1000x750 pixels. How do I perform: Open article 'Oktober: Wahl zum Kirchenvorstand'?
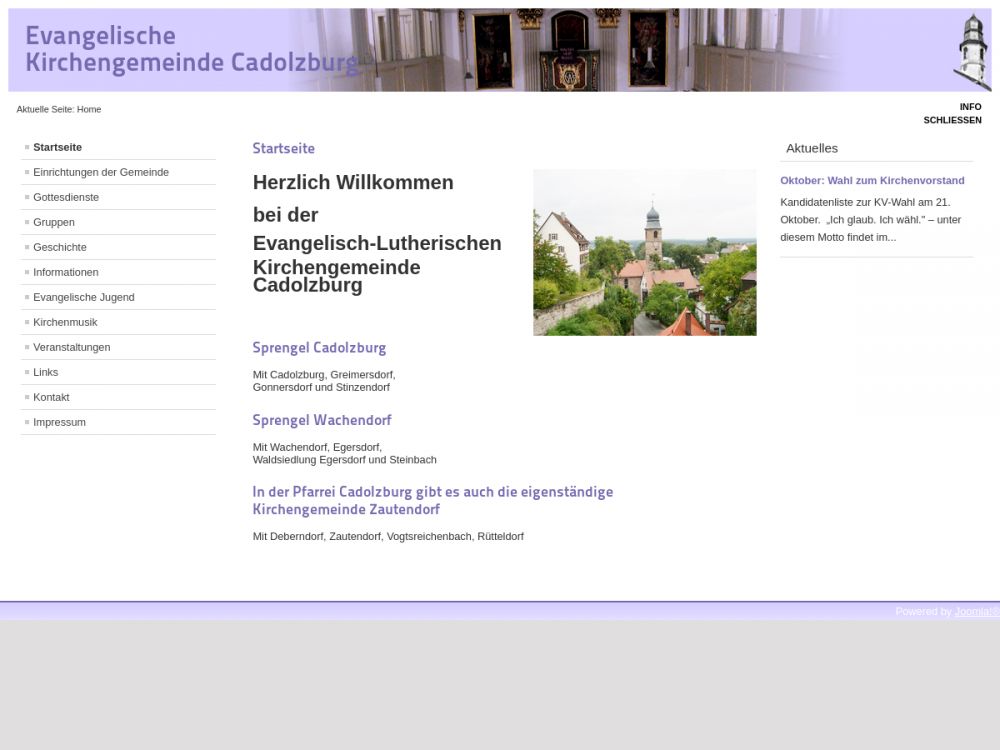[872, 181]
